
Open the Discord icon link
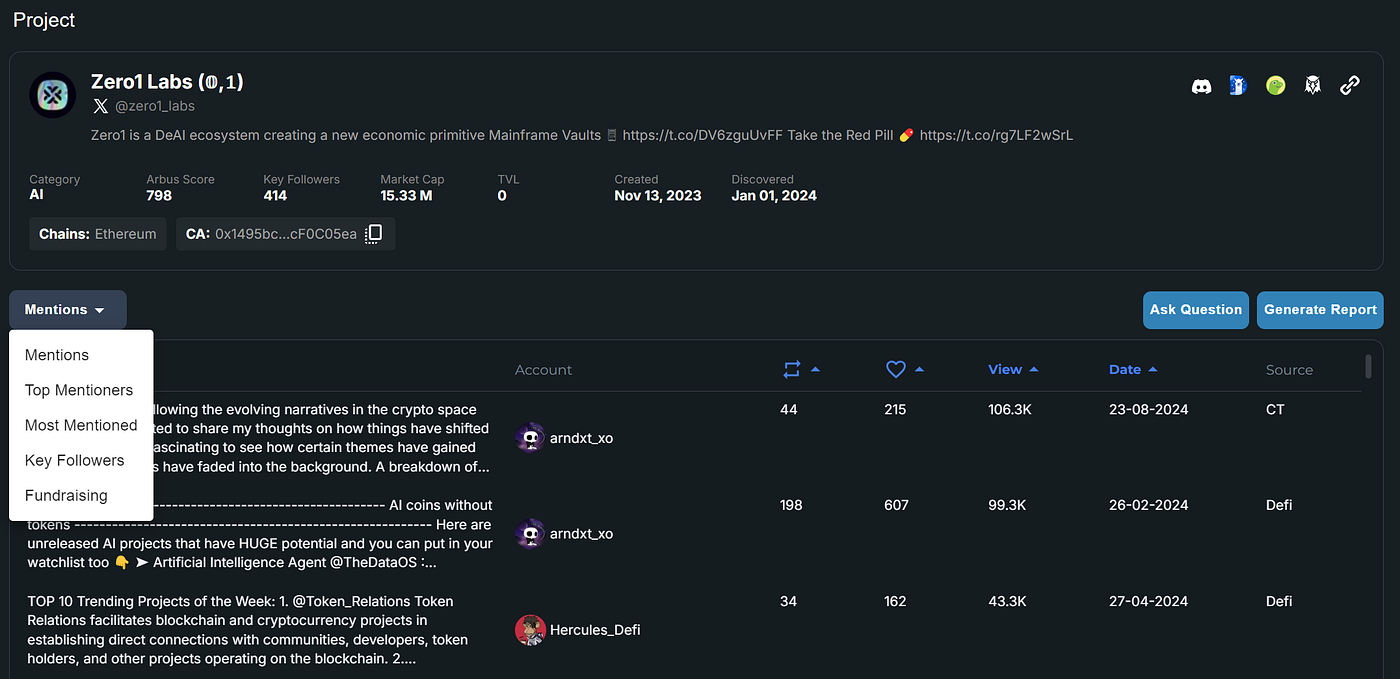pos(1201,86)
